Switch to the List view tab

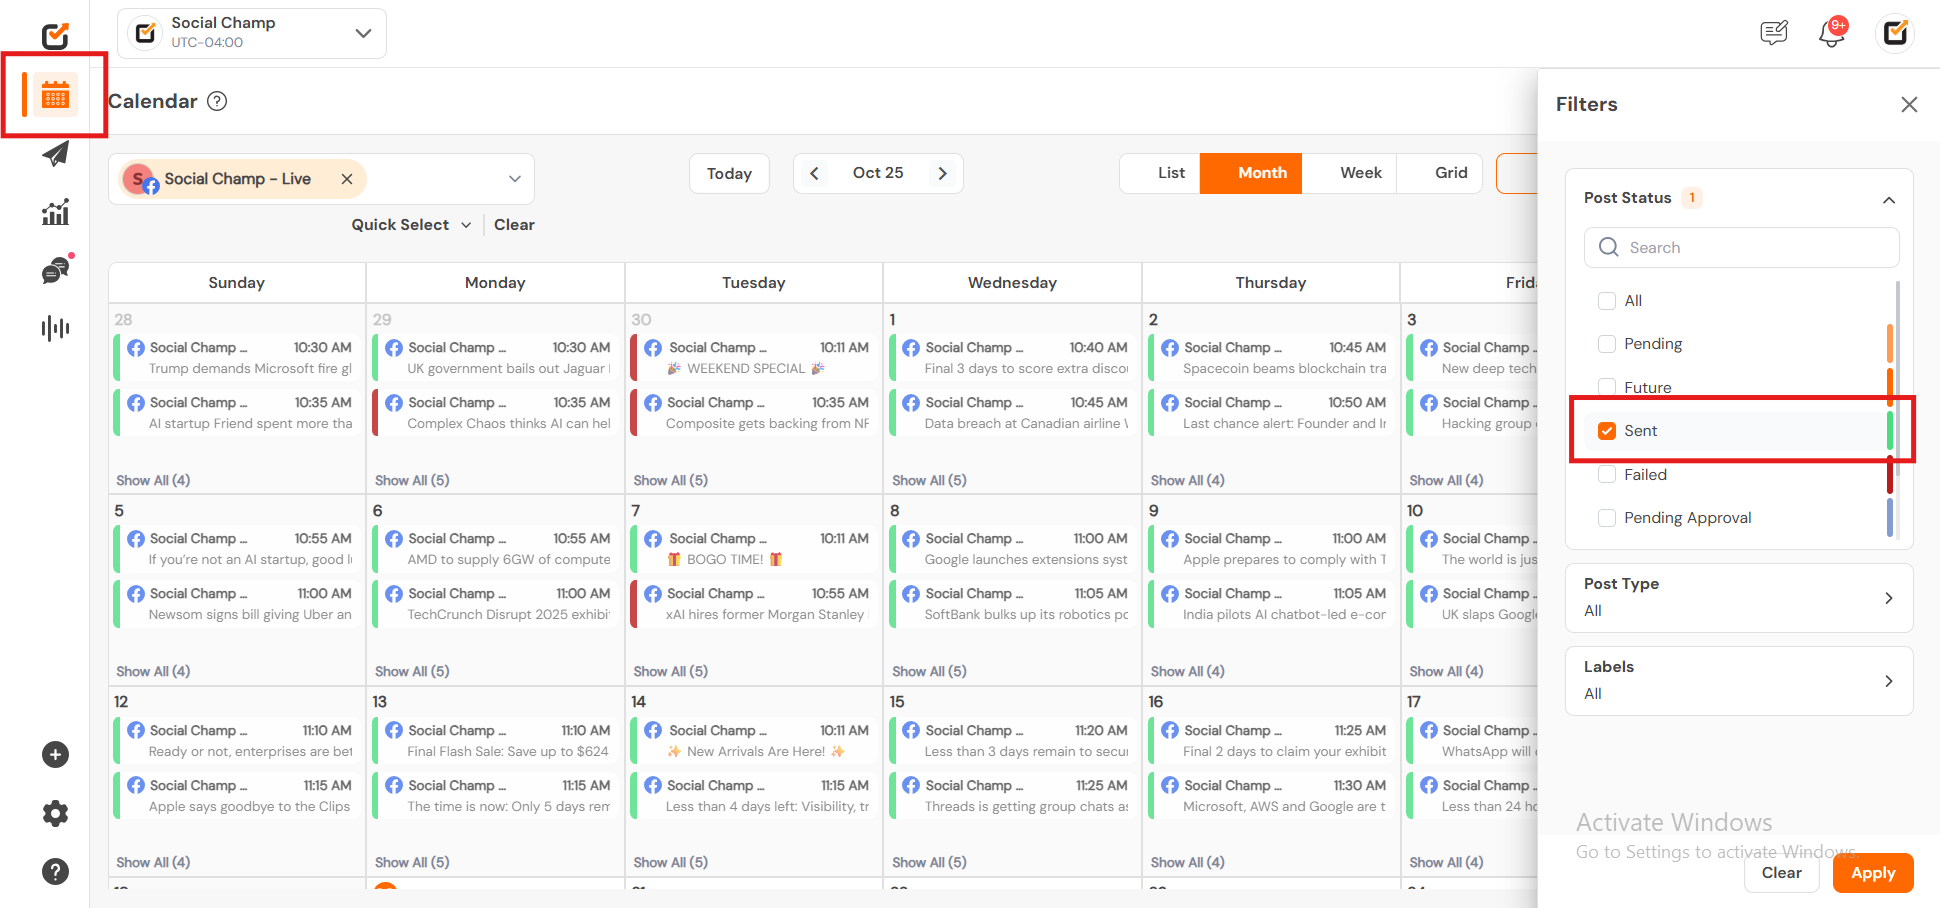(x=1170, y=173)
